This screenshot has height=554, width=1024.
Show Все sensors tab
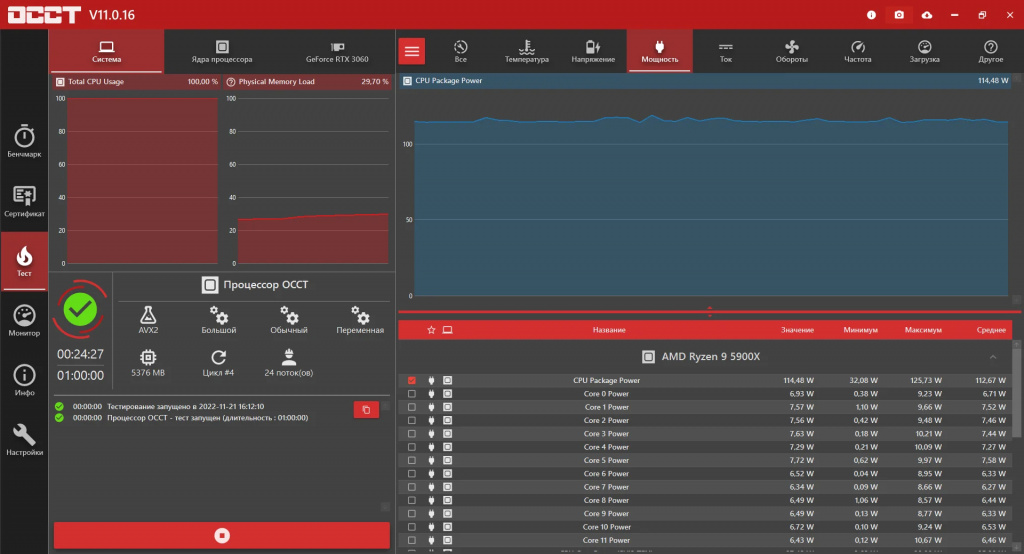tap(460, 51)
